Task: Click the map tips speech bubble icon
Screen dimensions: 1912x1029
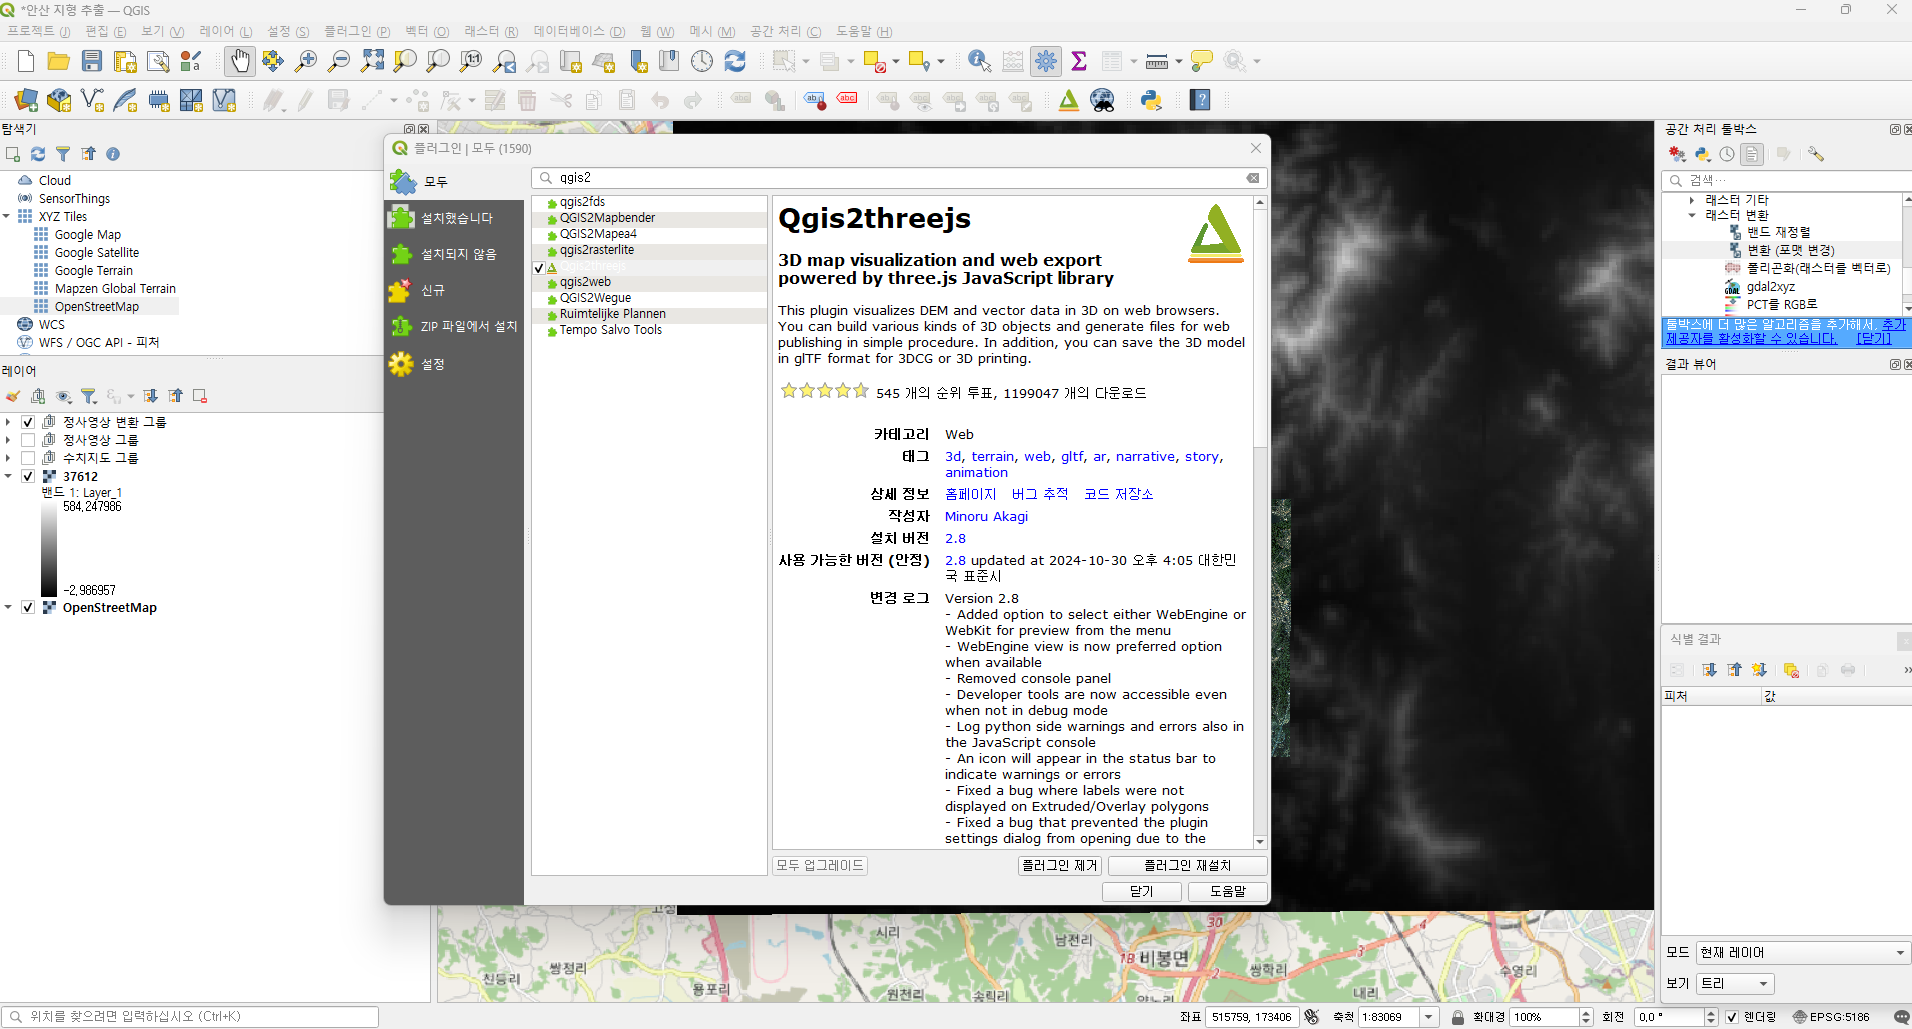Action: [x=1202, y=62]
